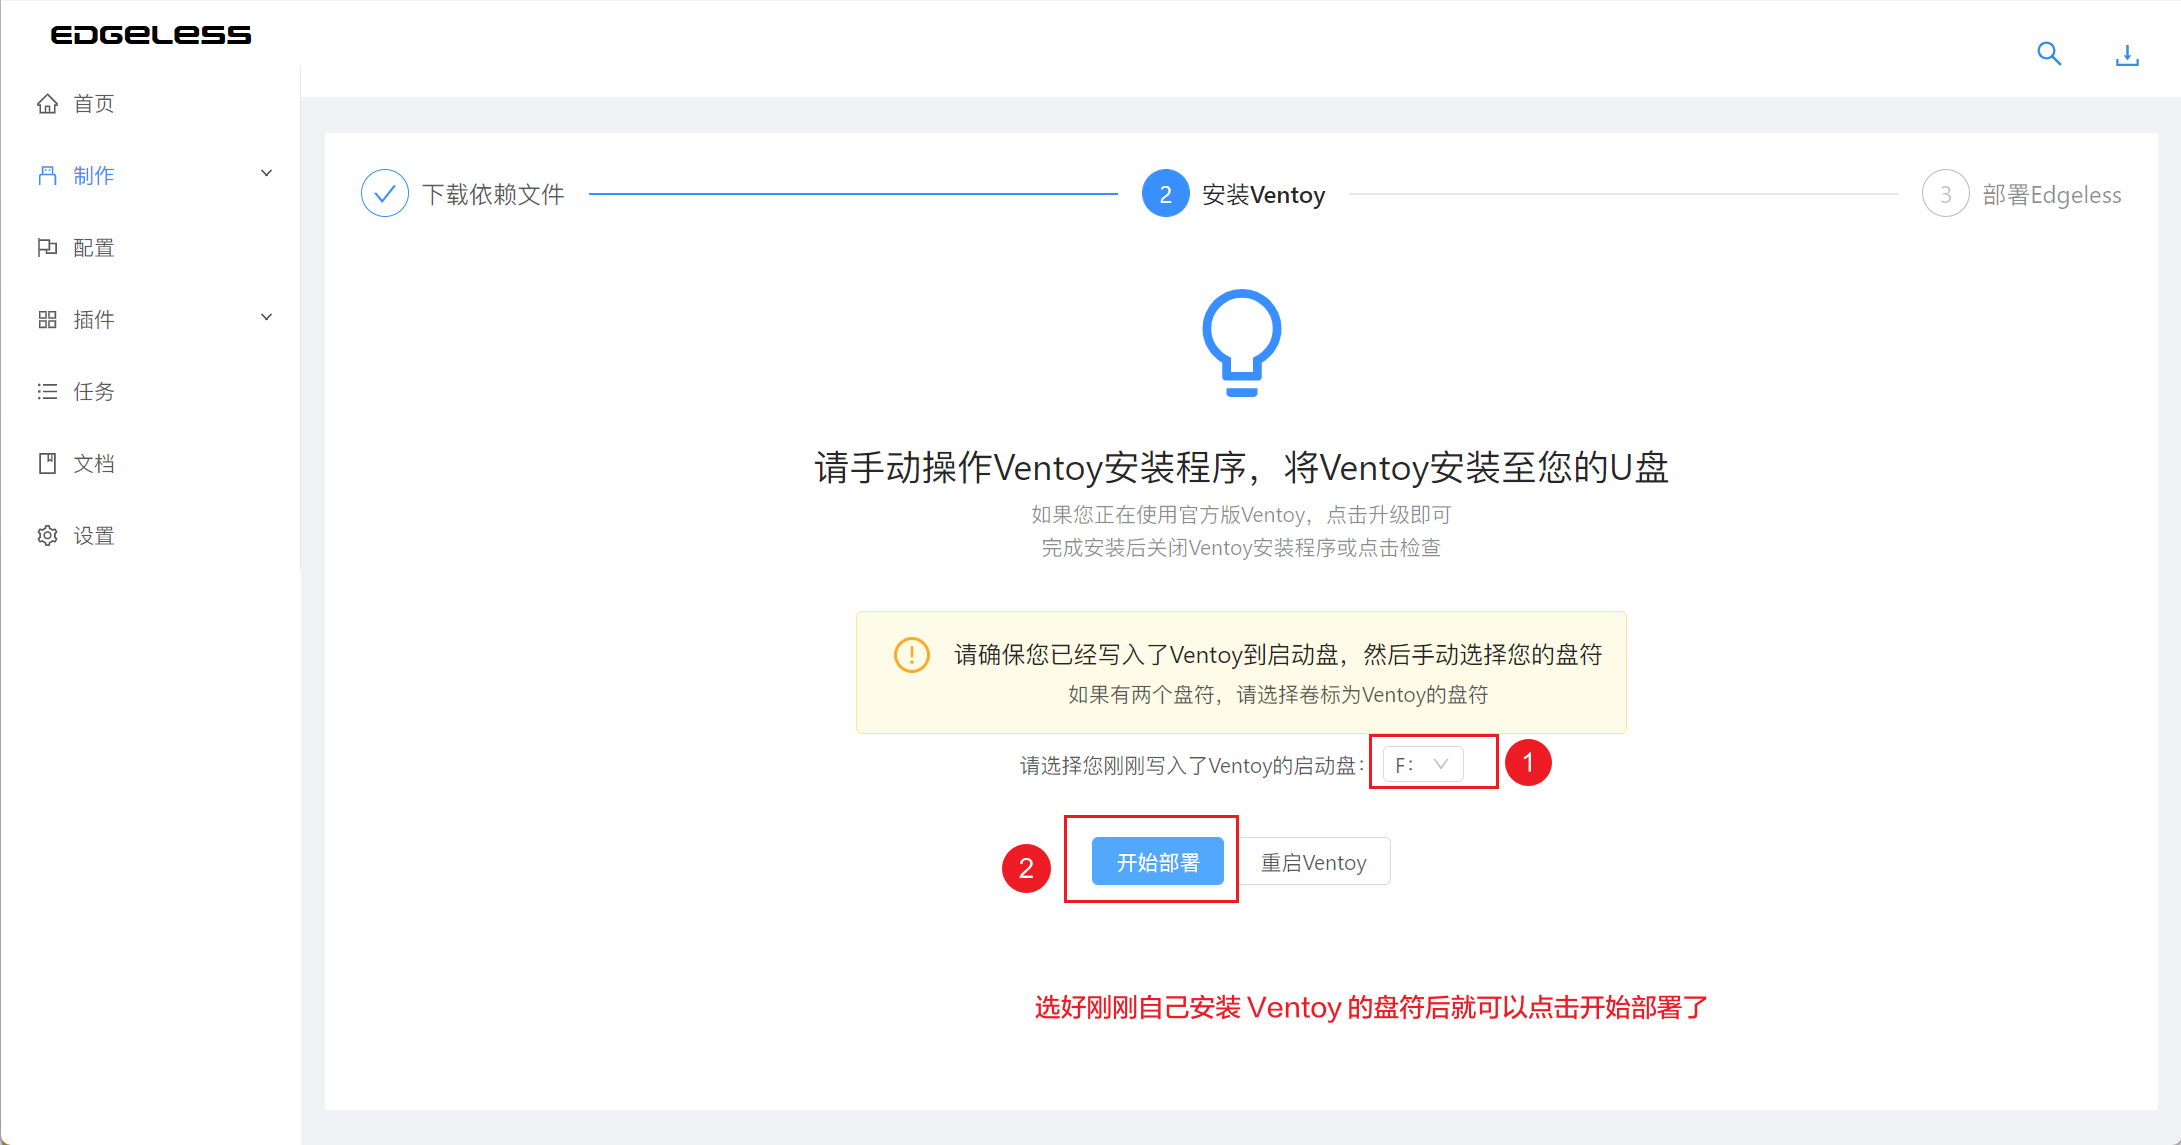2181x1145 pixels.
Task: Open the downloads icon in header
Action: 2127,55
